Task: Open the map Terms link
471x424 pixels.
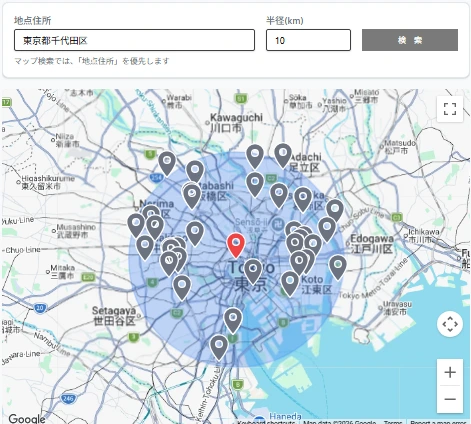Action: [x=393, y=422]
